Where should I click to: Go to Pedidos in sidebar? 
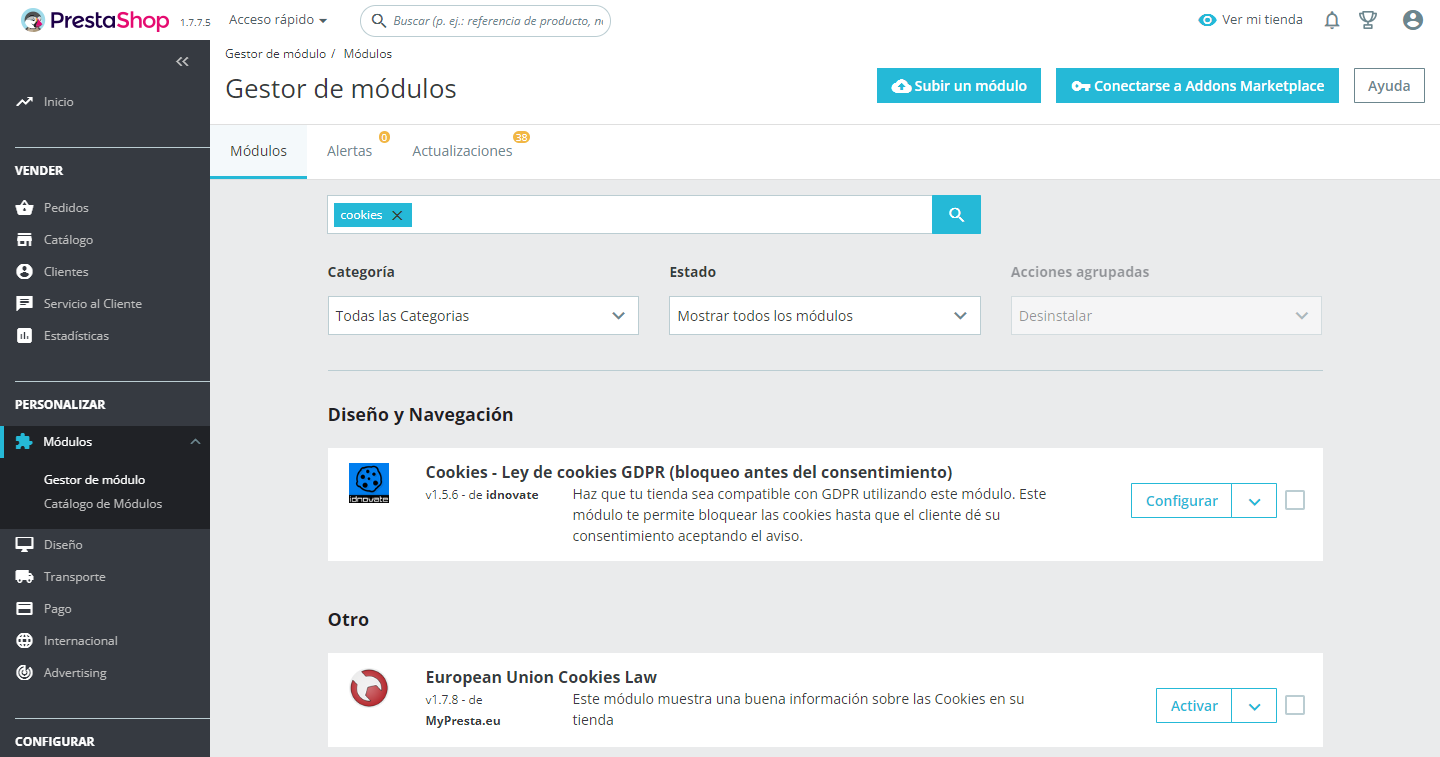(66, 208)
